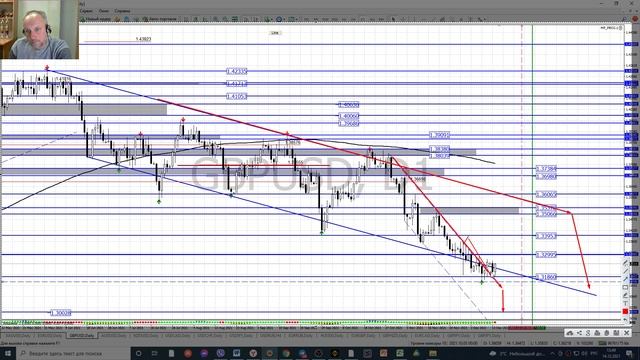Select the 1.40066 price level label

click(349, 116)
